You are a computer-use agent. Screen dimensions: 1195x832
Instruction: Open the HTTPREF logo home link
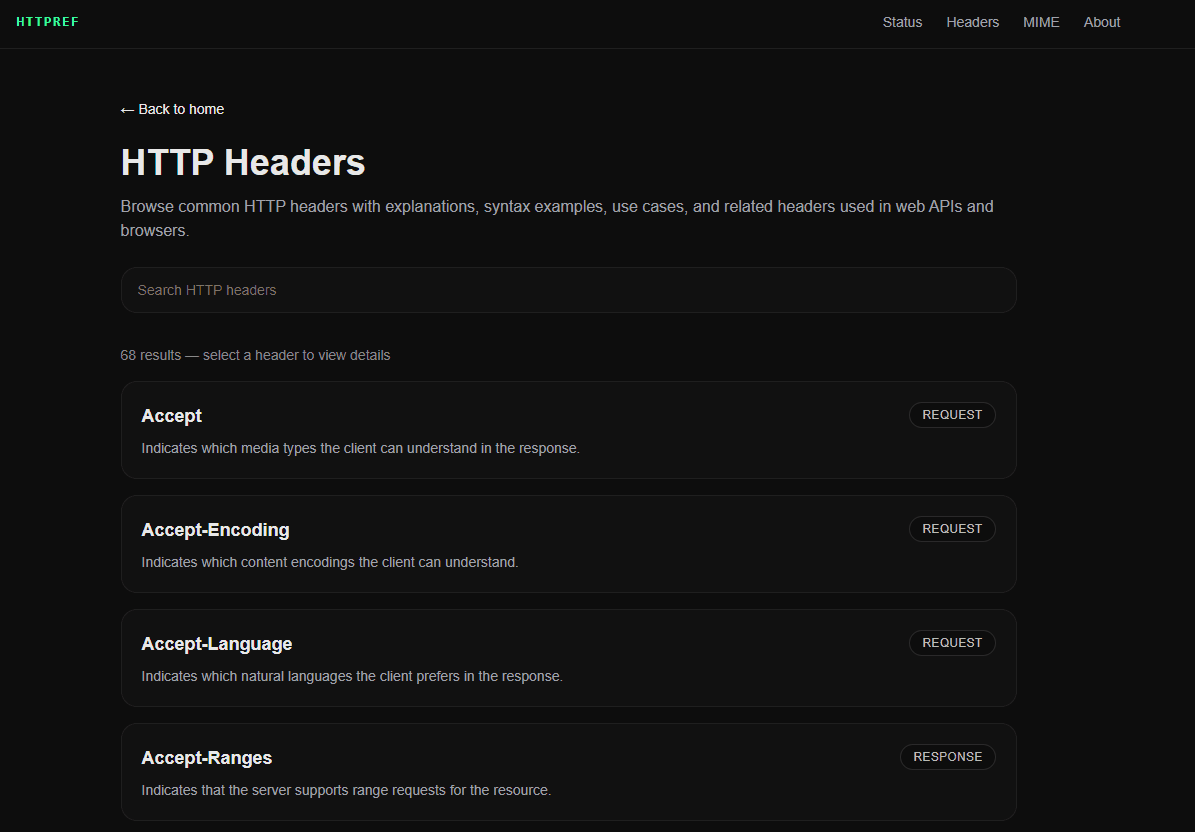[x=47, y=21]
